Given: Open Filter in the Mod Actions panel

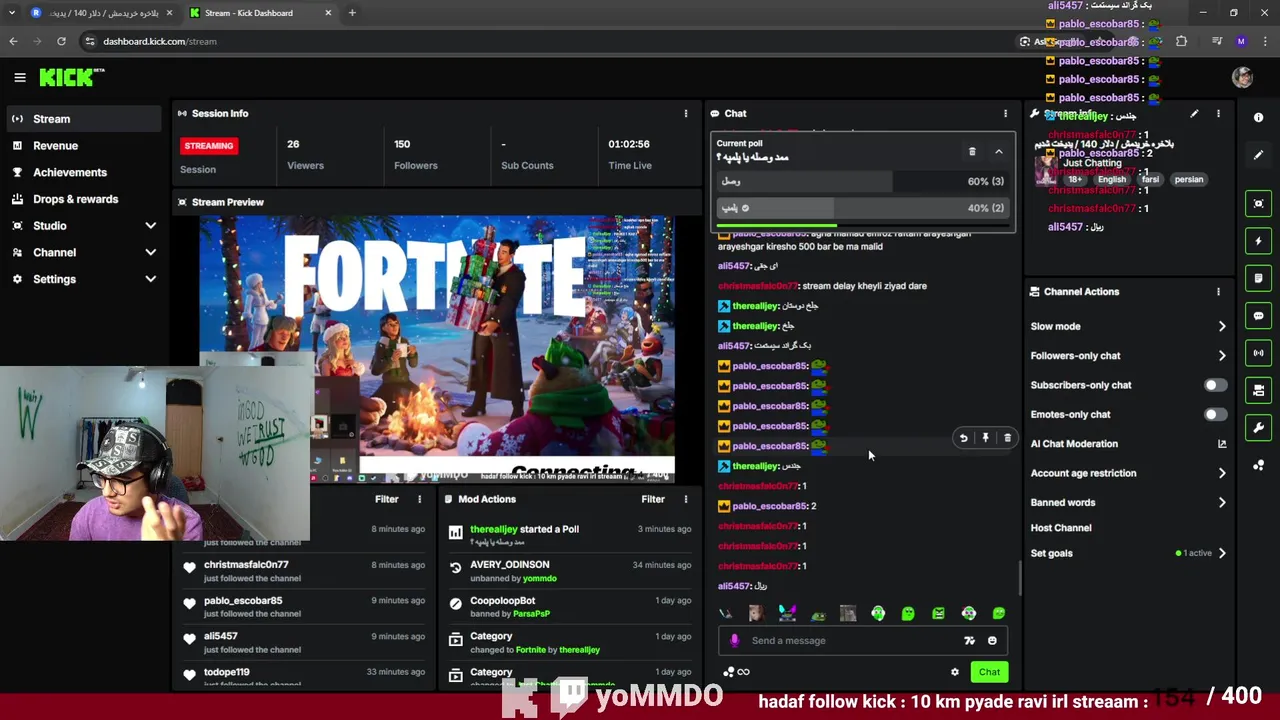Looking at the screenshot, I should [653, 499].
